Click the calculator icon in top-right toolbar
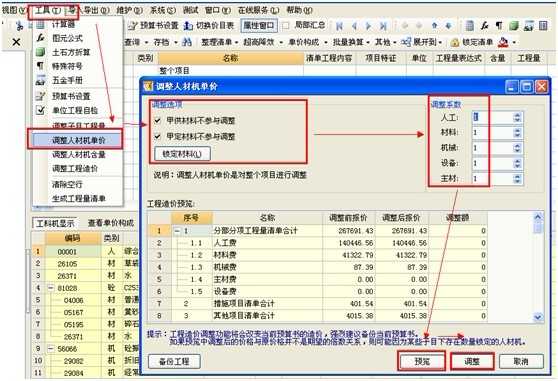The width and height of the screenshot is (558, 381). (x=470, y=26)
